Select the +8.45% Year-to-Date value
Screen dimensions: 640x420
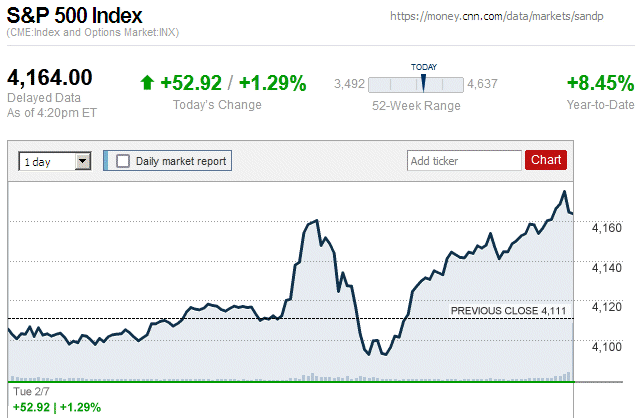click(x=600, y=83)
